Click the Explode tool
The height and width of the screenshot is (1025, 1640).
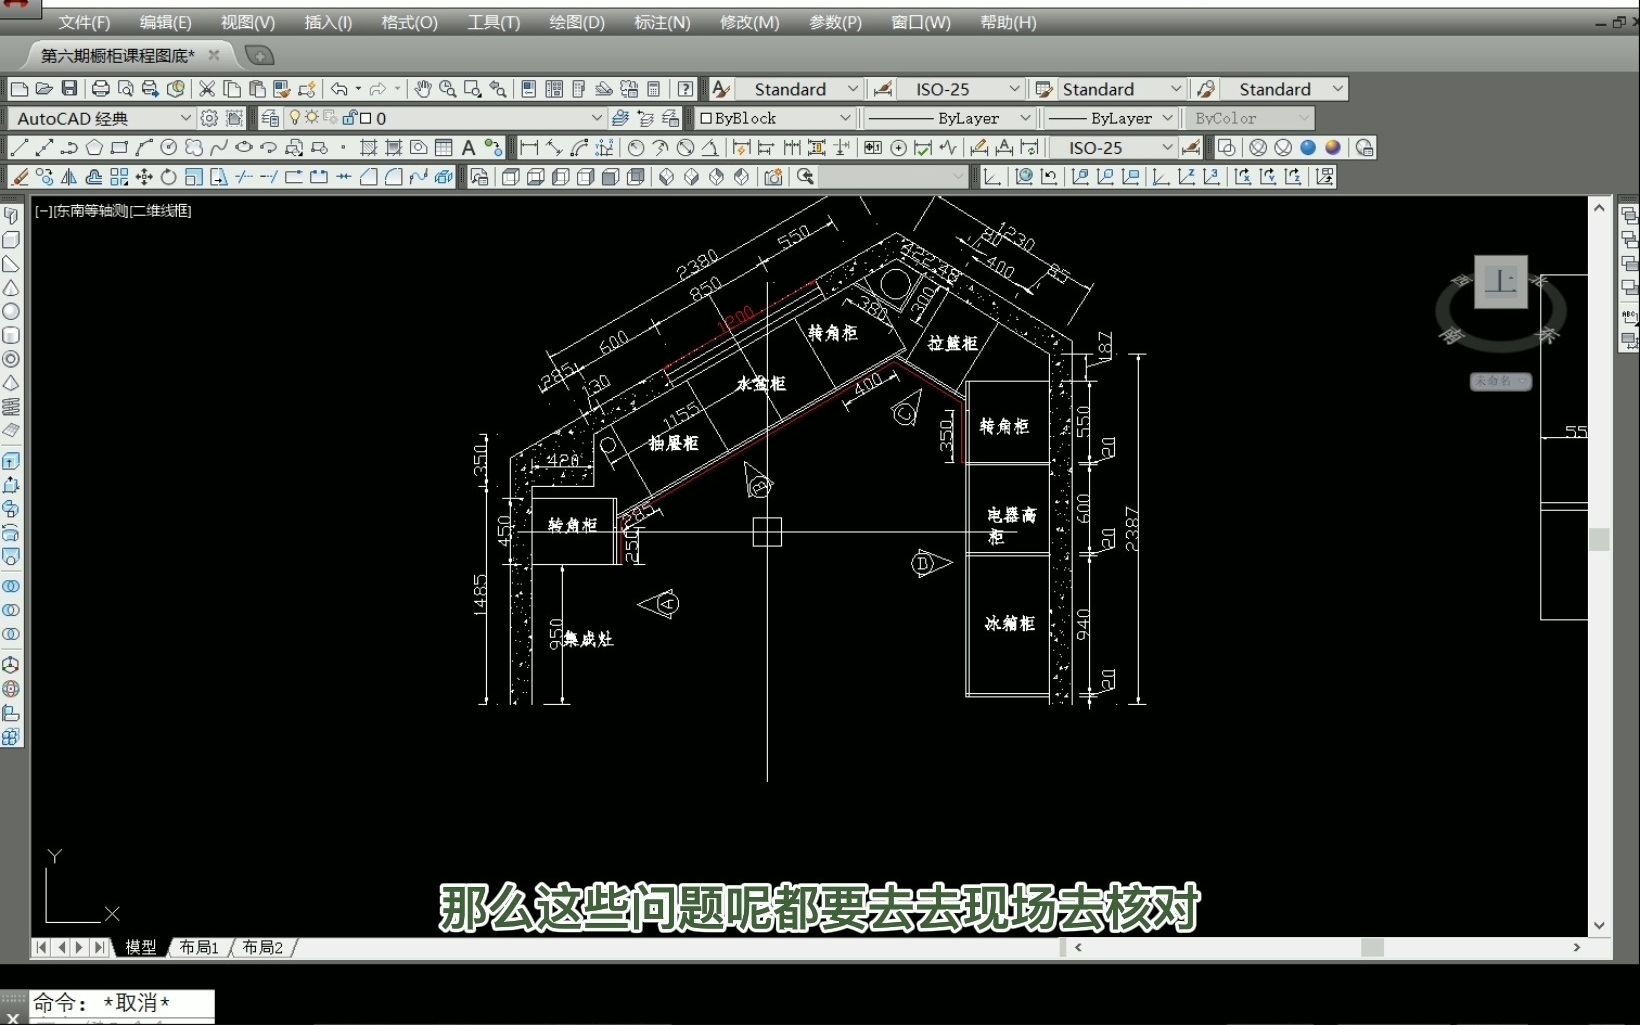(444, 177)
